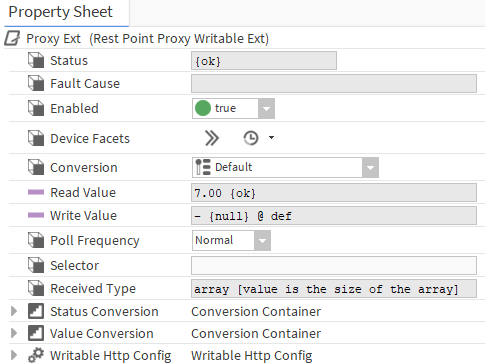
Task: Expand the Value Conversion row
Action: [x=14, y=333]
